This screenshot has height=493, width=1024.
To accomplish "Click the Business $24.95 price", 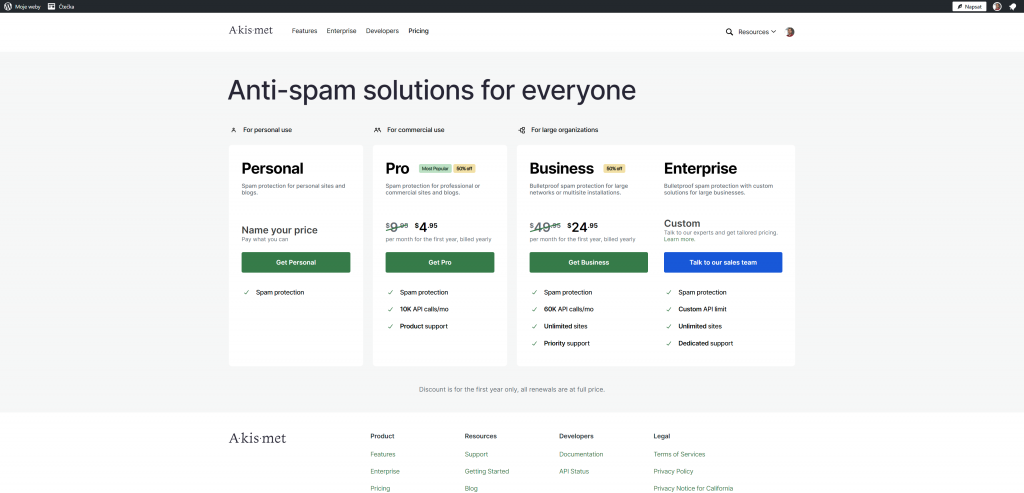I will [583, 227].
